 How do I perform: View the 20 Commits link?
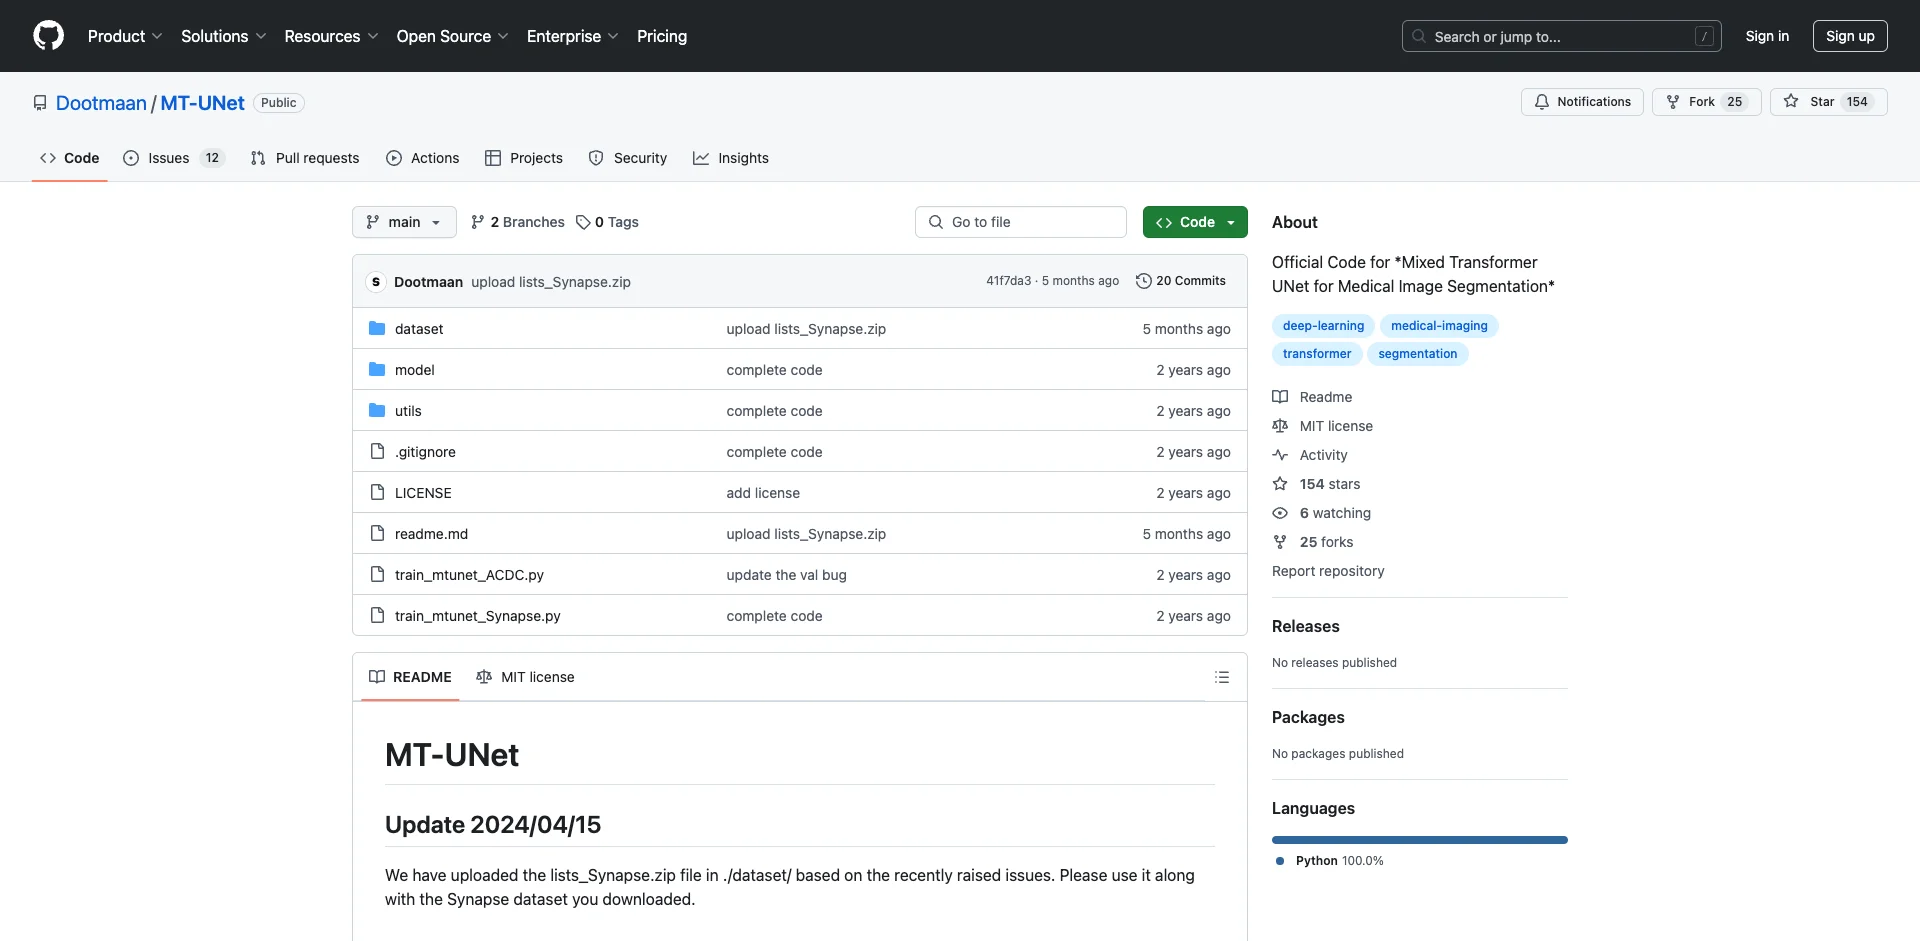[1181, 281]
